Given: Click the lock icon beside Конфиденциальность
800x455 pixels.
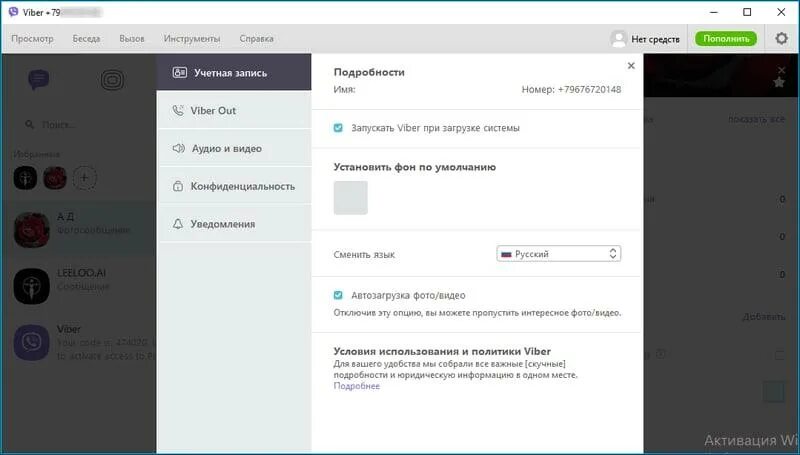Looking at the screenshot, I should [x=178, y=186].
